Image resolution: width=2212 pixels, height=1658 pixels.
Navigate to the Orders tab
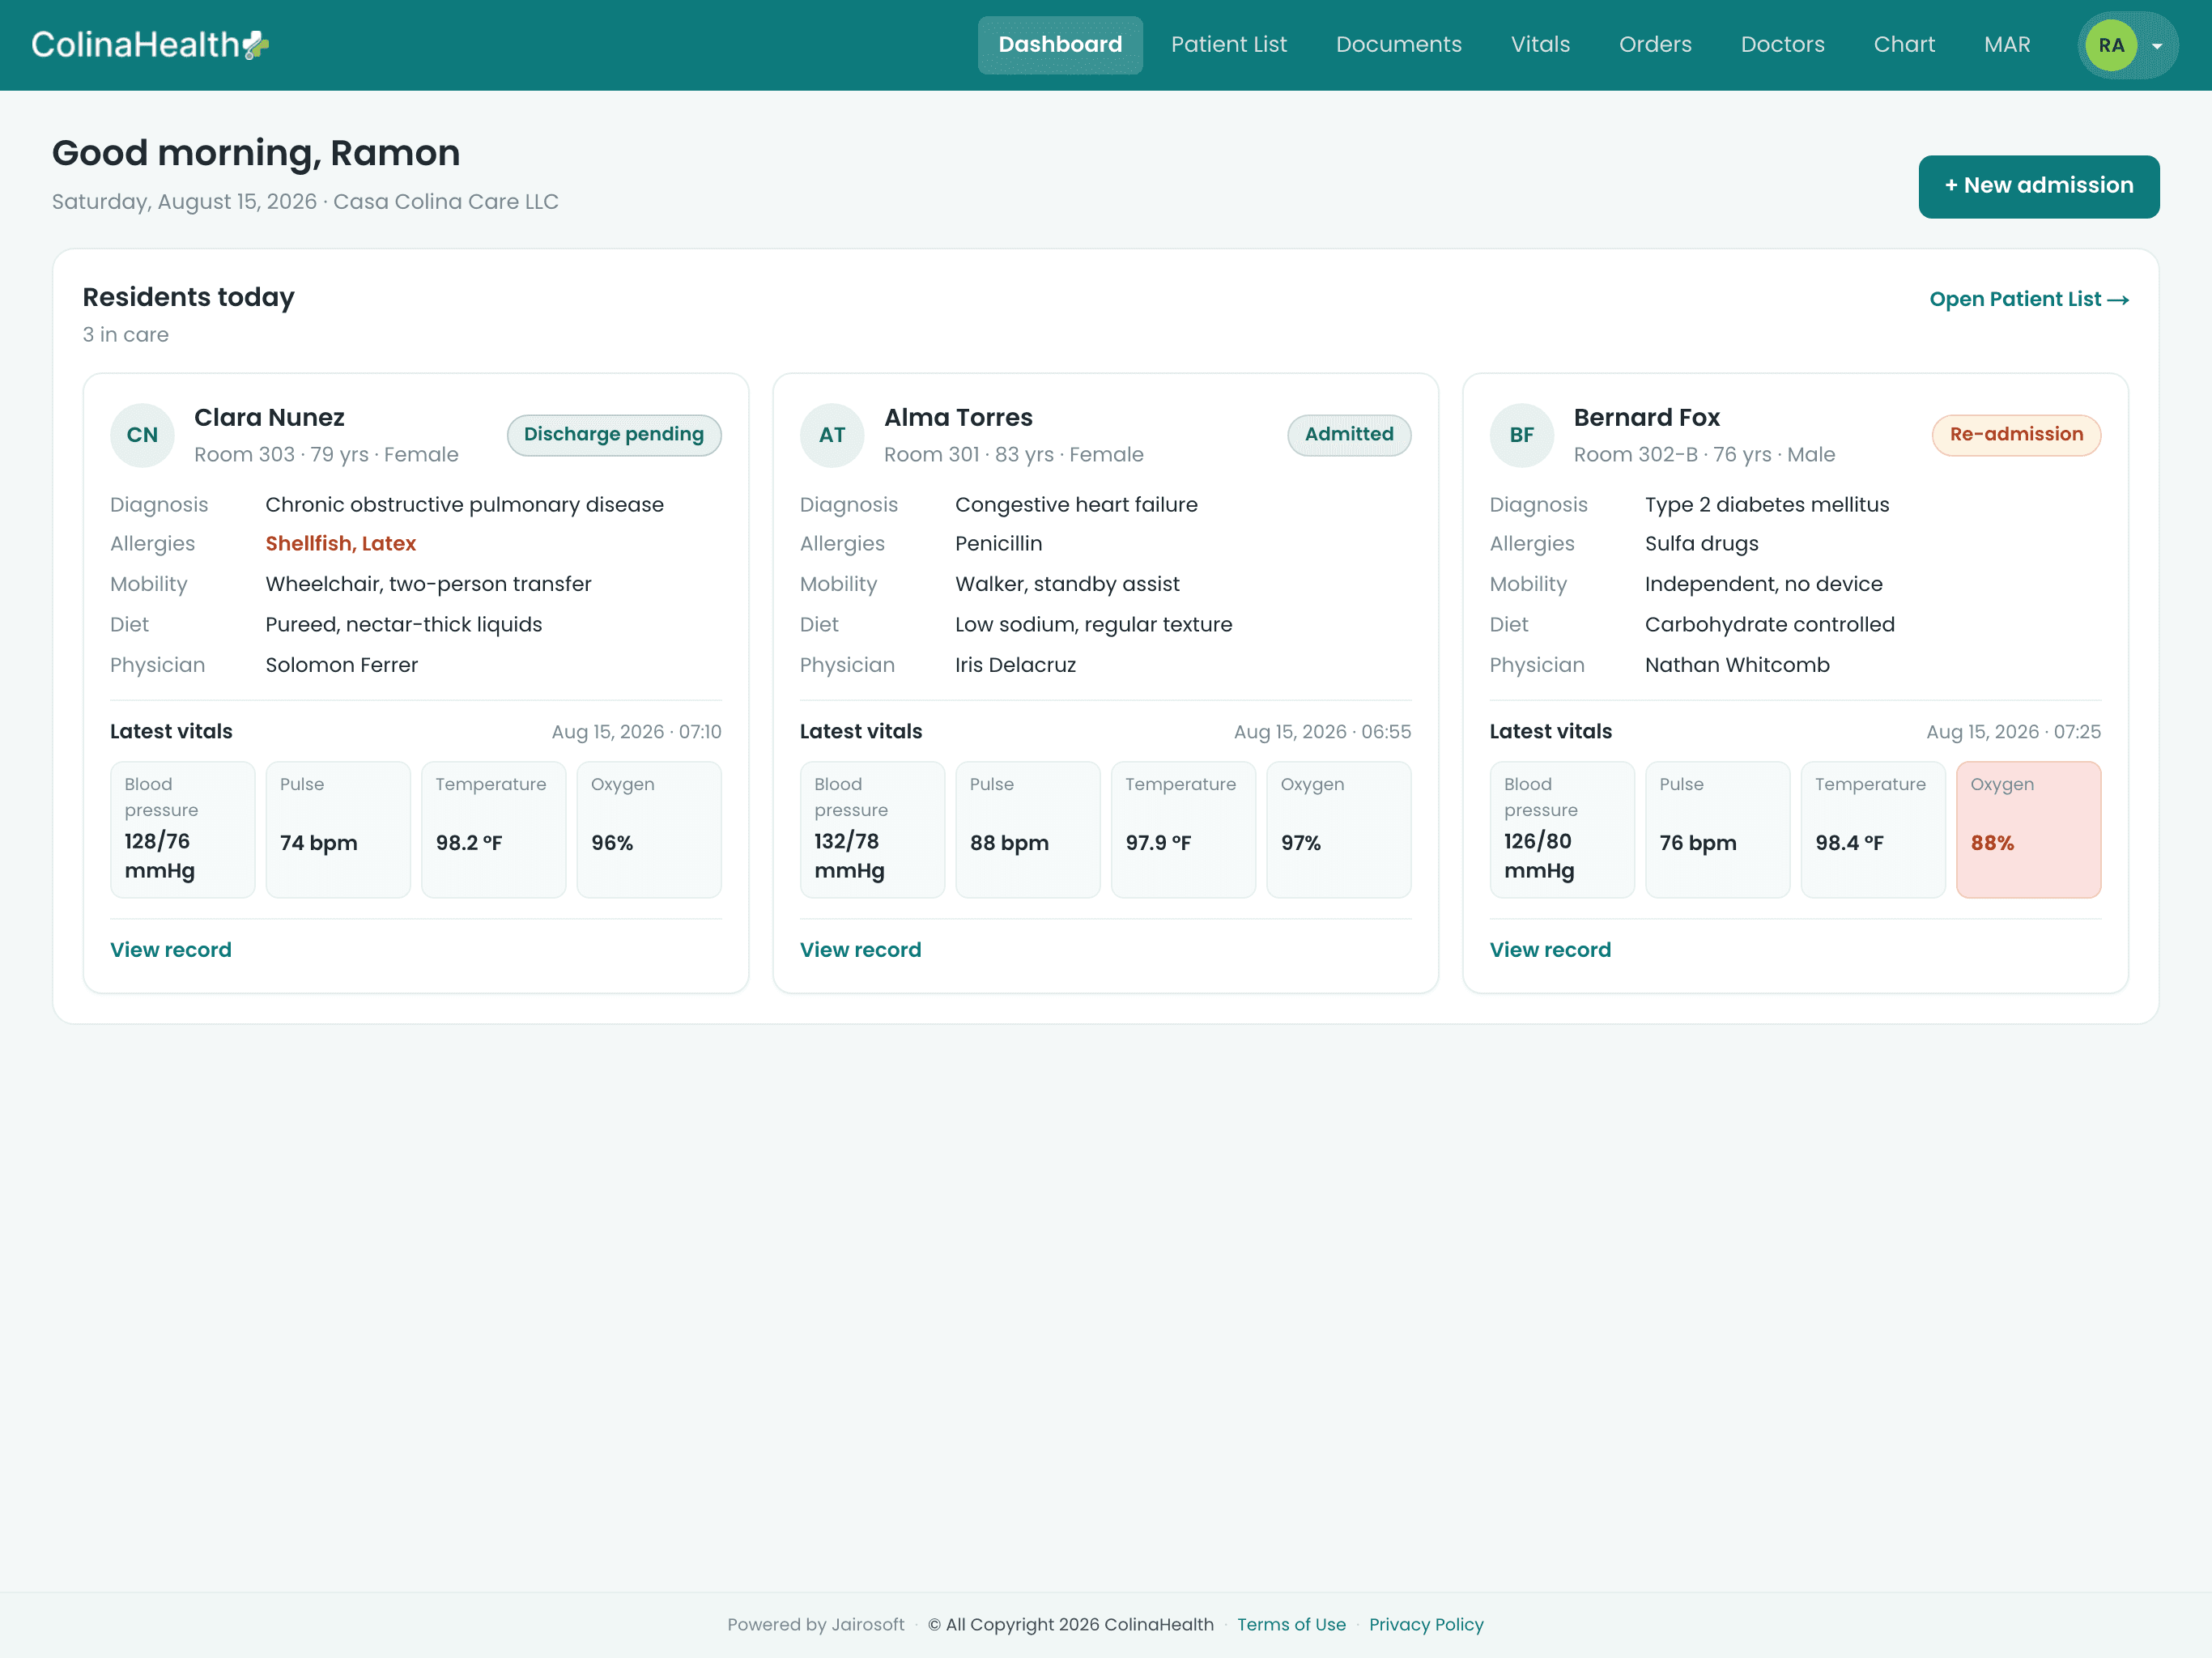click(x=1655, y=45)
